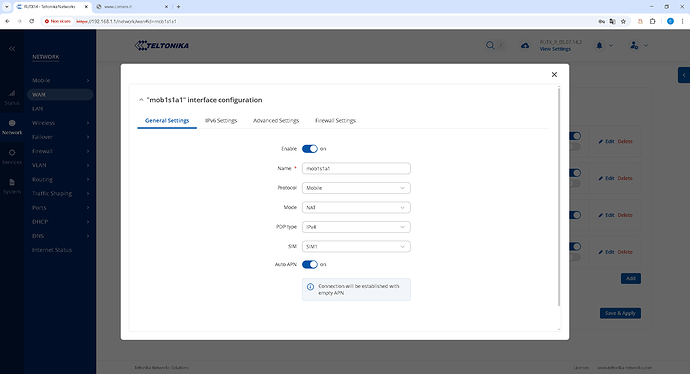The height and width of the screenshot is (374, 690).
Task: Click the cloud firmware update icon
Action: (525, 45)
